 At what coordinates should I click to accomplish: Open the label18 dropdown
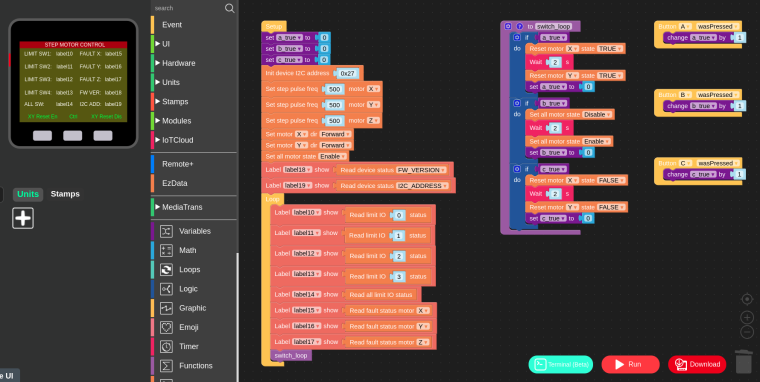point(298,170)
